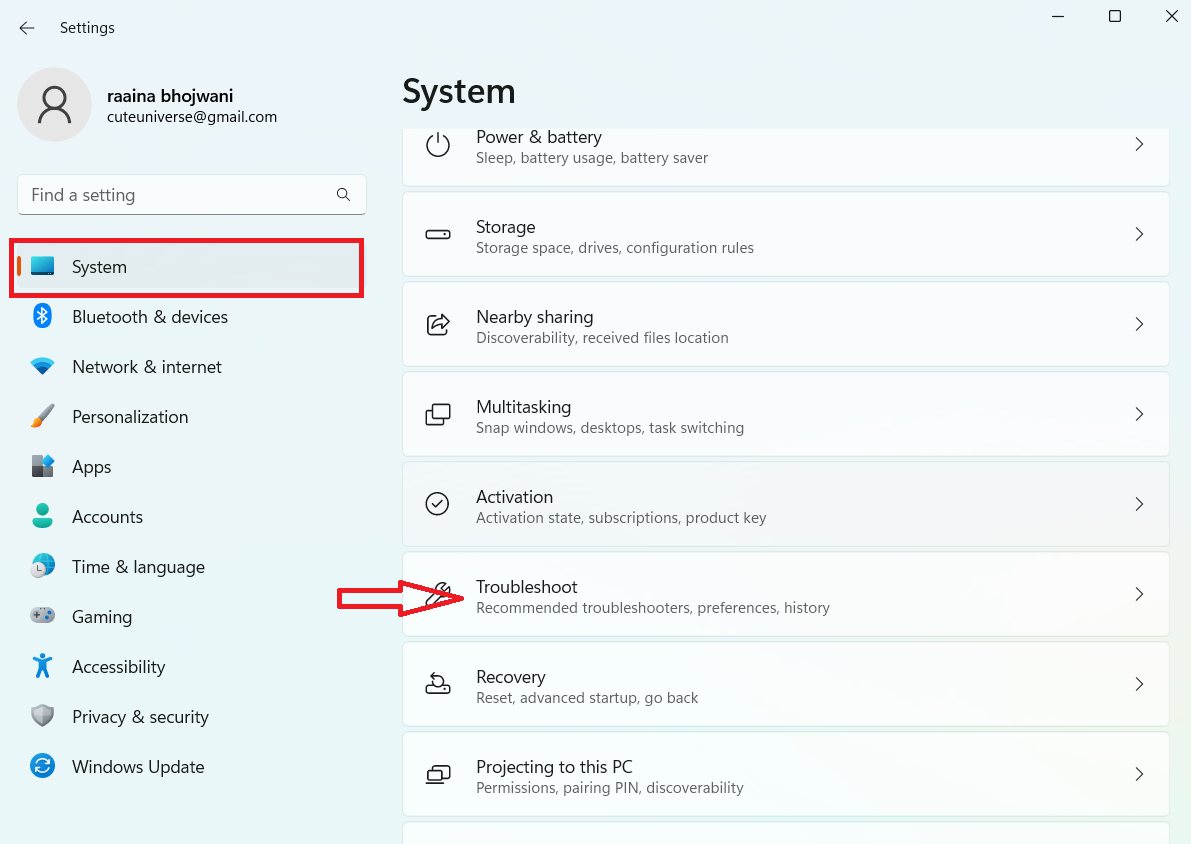Viewport: 1191px width, 844px height.
Task: Click the Windows Update sync icon
Action: pos(42,767)
